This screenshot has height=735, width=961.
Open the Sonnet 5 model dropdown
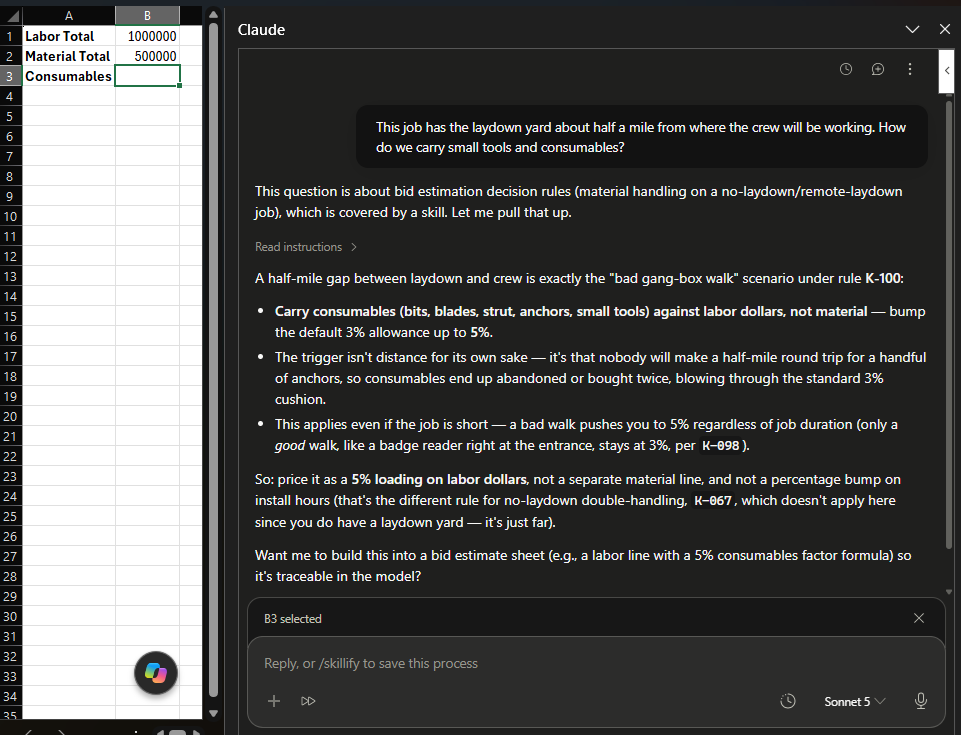pyautogui.click(x=854, y=701)
